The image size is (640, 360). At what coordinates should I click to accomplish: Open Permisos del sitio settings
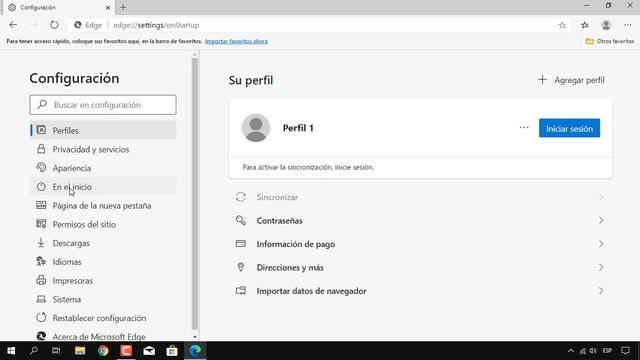click(103, 224)
